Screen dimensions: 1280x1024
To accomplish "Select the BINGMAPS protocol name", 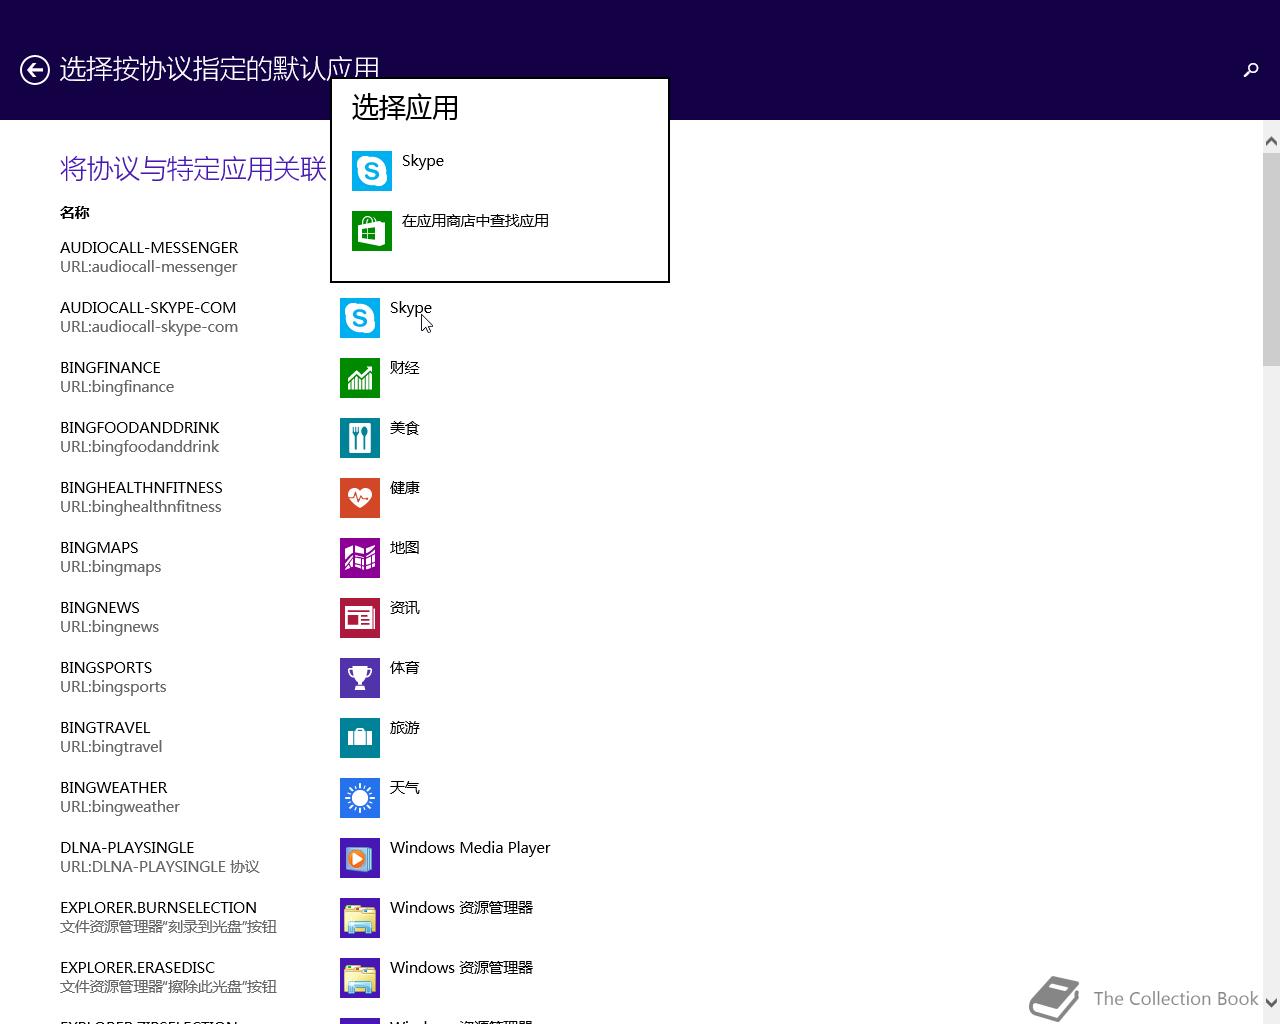I will [x=99, y=548].
